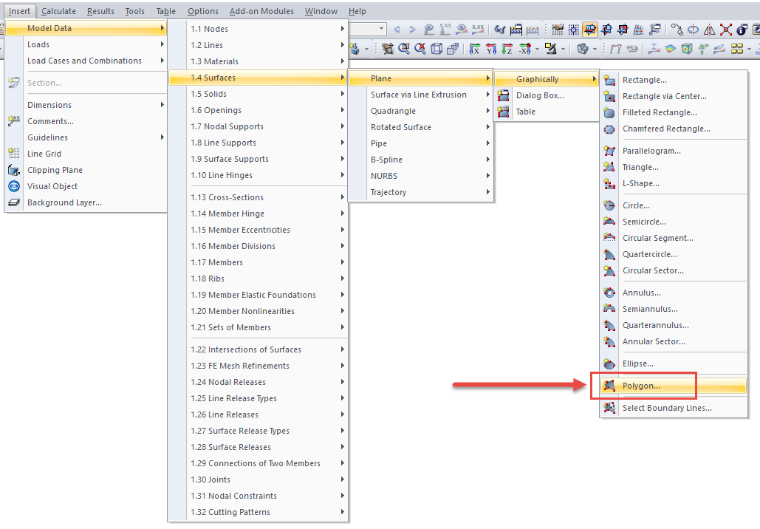The height and width of the screenshot is (529, 760).
Task: Open the Results menu
Action: pyautogui.click(x=100, y=11)
